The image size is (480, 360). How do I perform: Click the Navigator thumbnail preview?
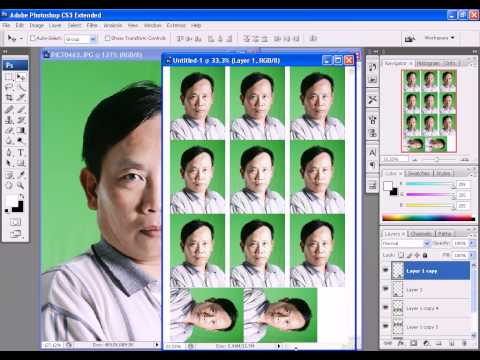(429, 111)
